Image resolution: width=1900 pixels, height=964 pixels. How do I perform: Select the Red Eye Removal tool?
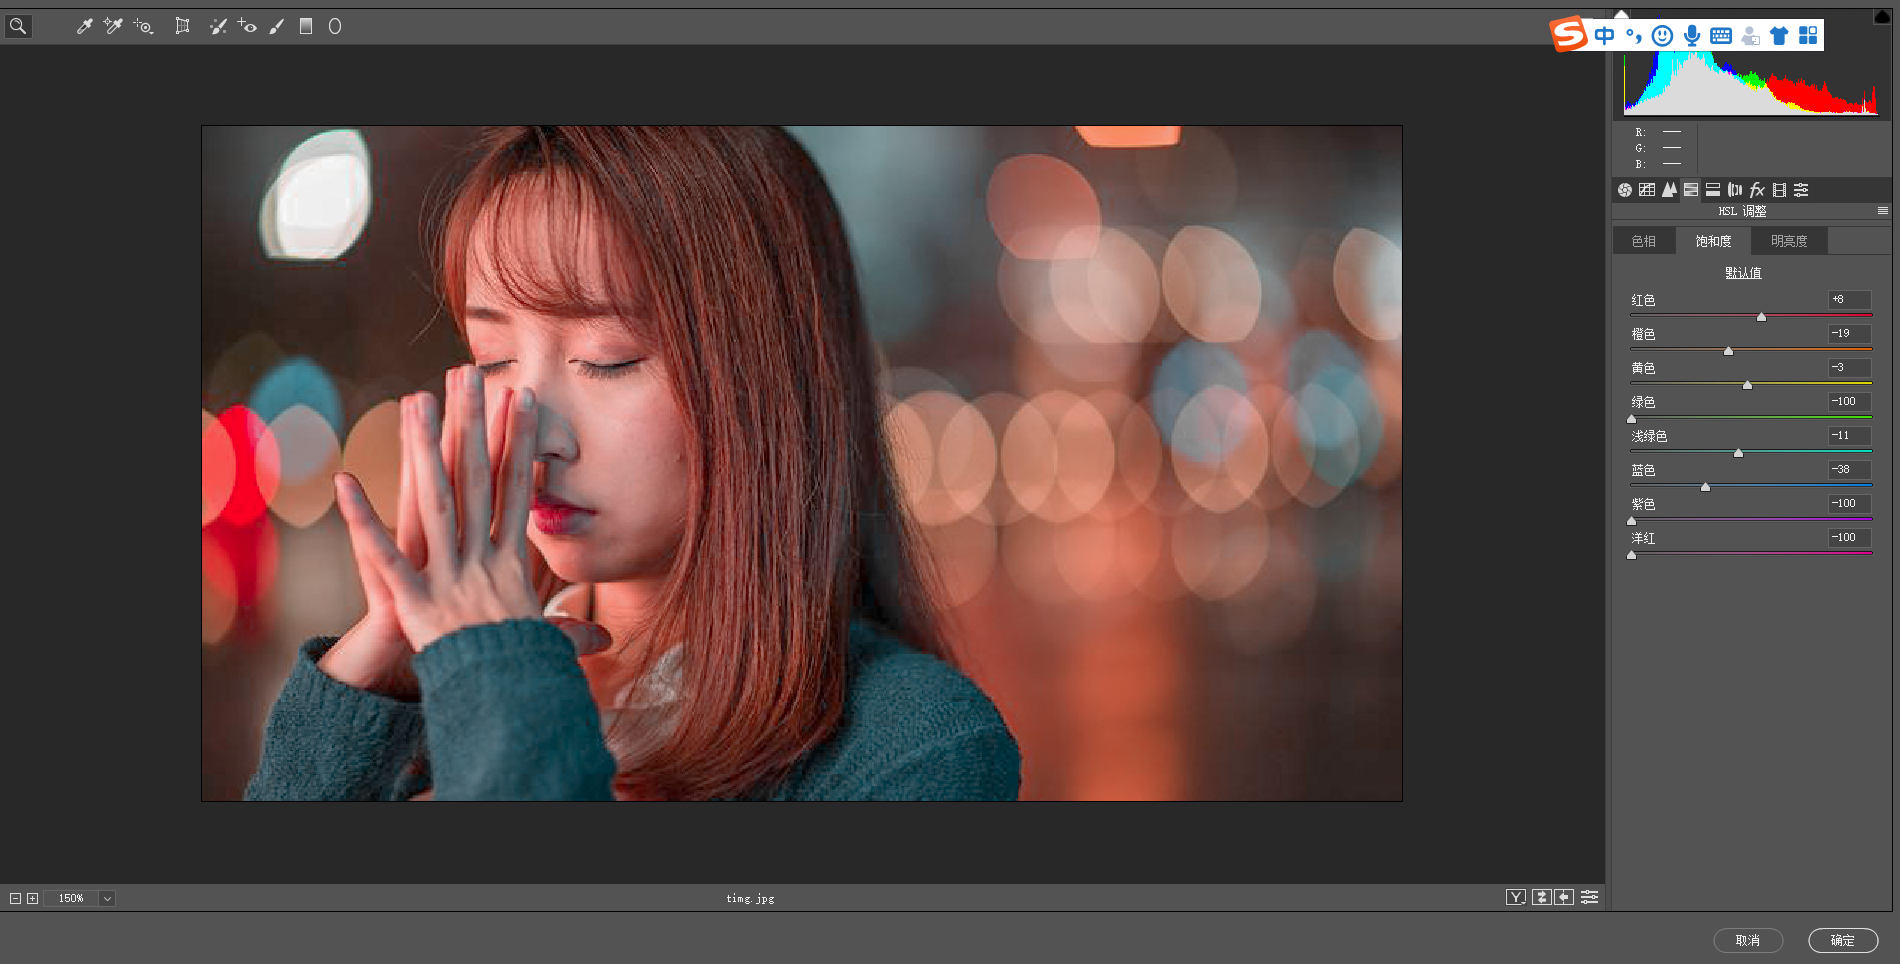[x=247, y=27]
